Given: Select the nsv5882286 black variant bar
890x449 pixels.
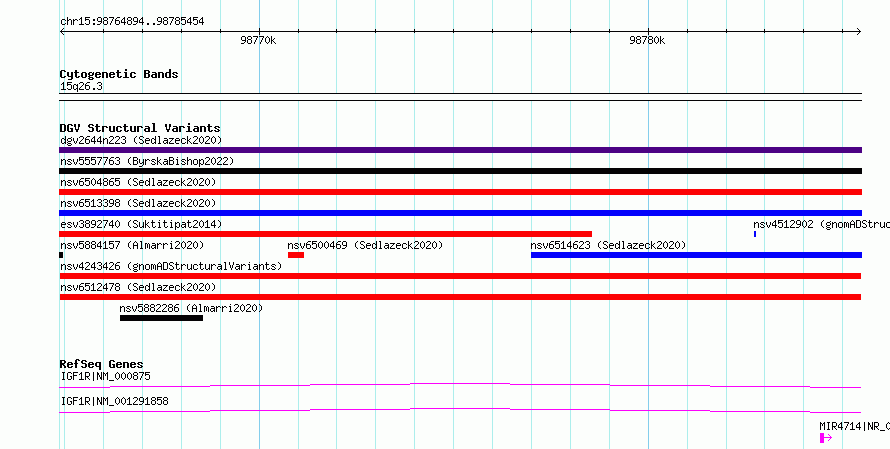Looking at the screenshot, I should [x=161, y=318].
